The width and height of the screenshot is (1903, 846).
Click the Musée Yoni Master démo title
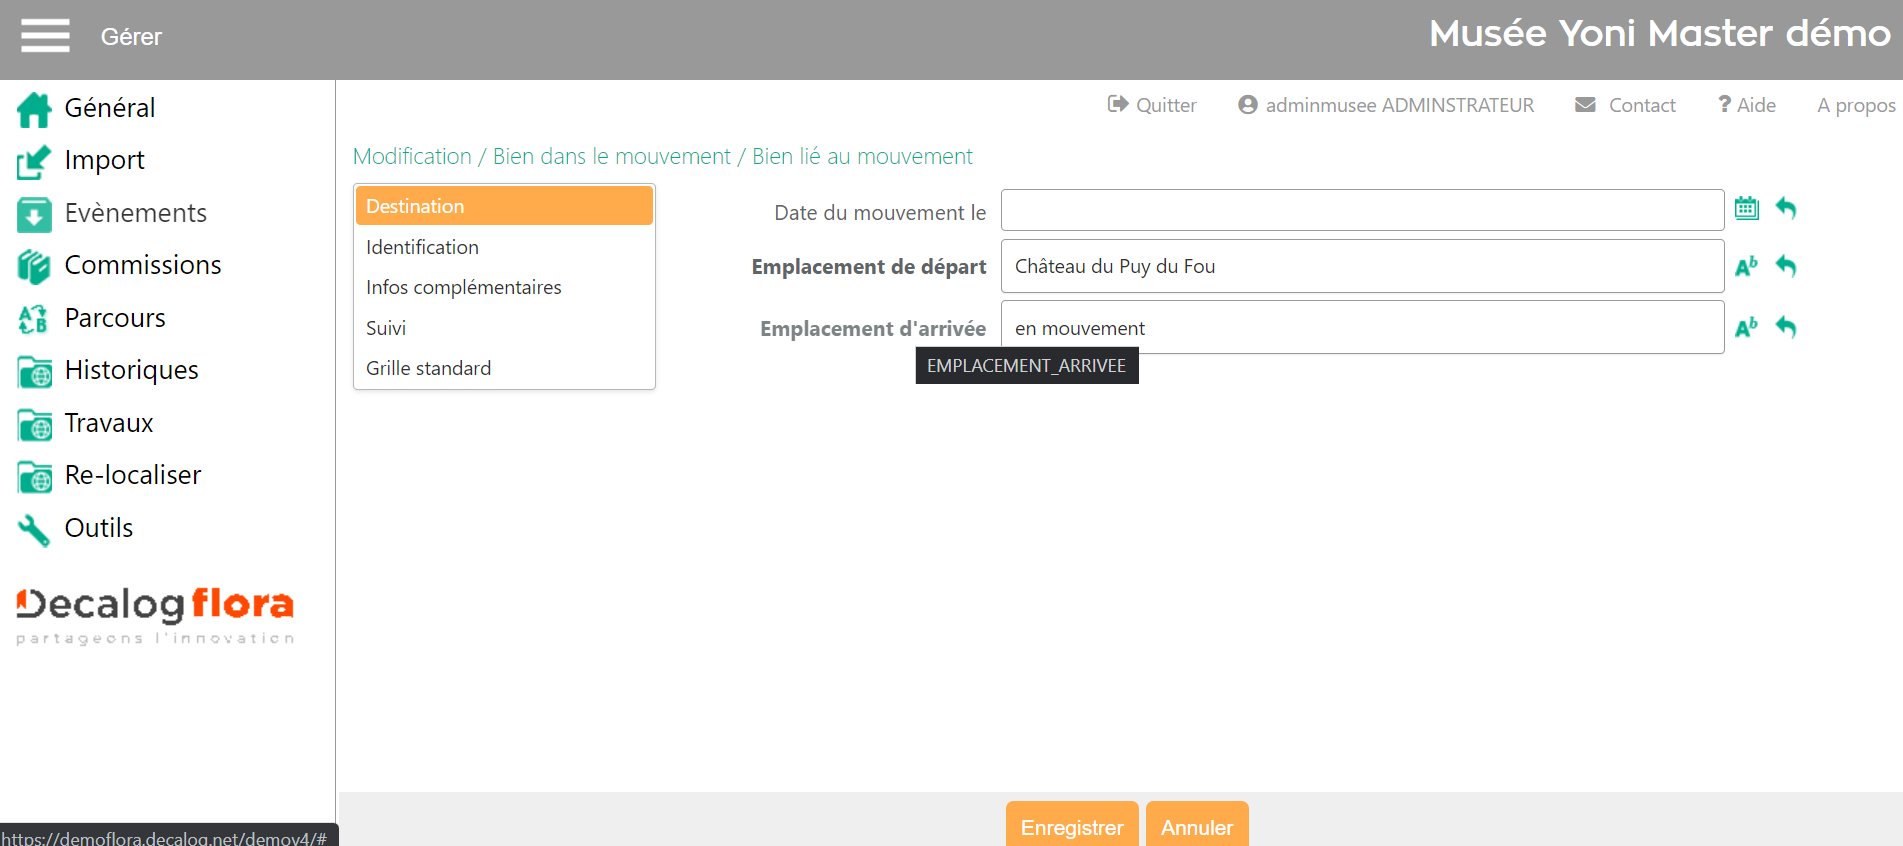point(1660,34)
